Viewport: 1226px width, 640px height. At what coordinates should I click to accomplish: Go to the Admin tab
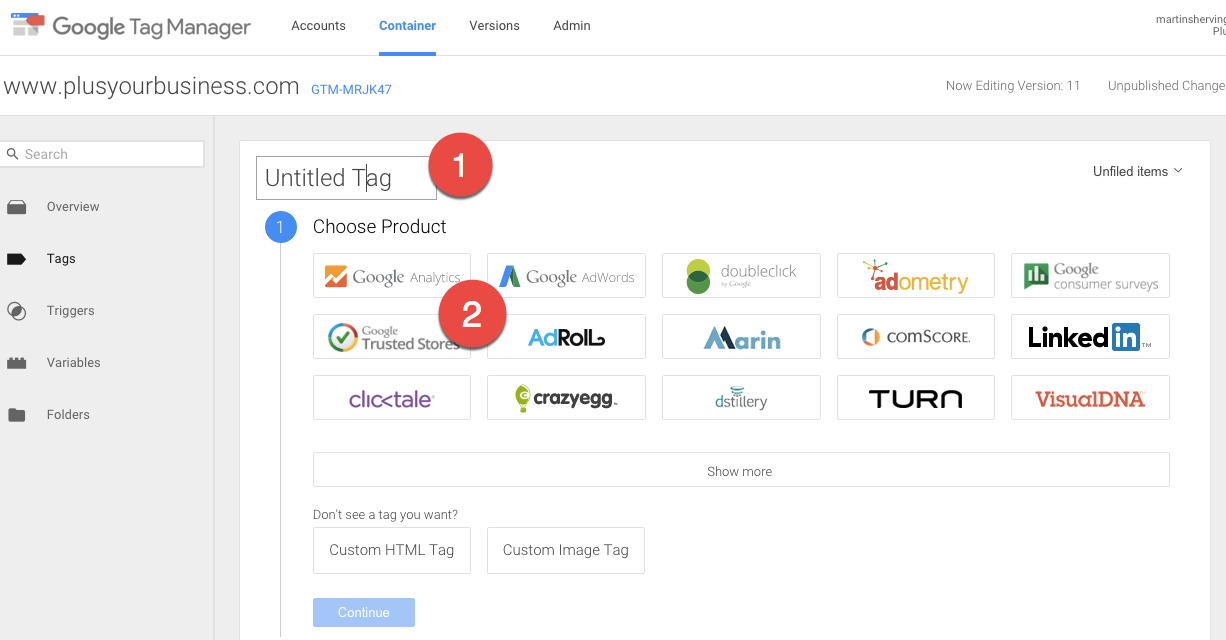pos(572,26)
